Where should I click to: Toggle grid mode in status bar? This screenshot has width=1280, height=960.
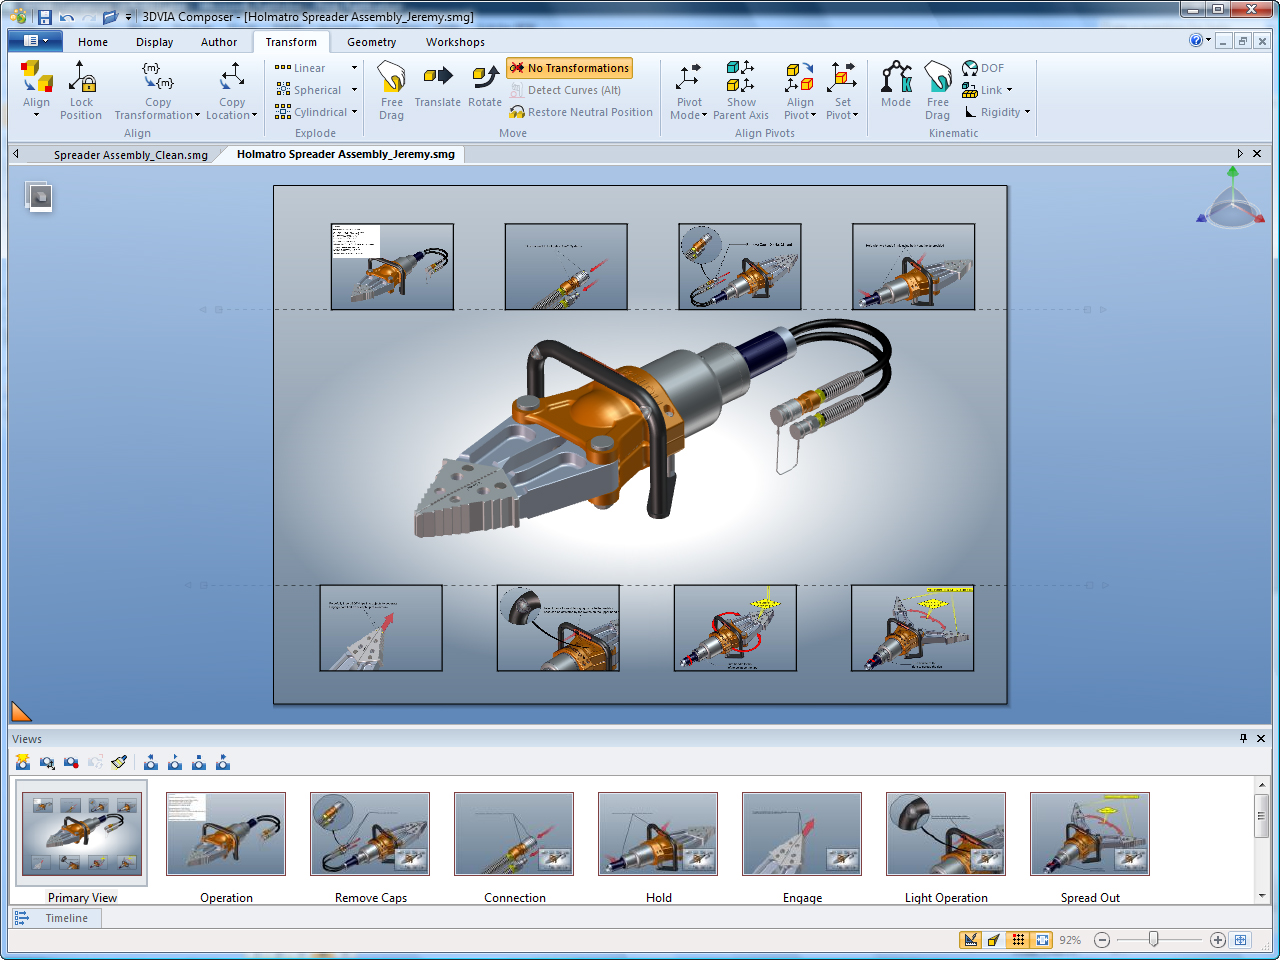point(1018,940)
